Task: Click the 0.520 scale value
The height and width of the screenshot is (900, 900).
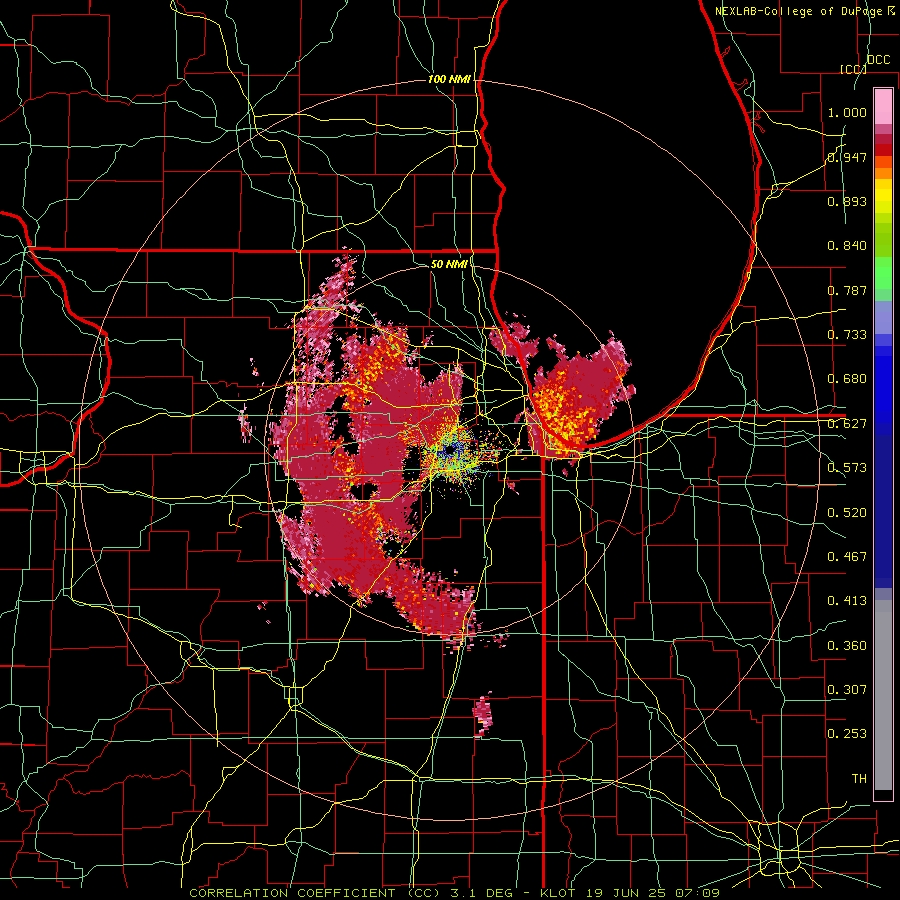Action: pos(847,513)
